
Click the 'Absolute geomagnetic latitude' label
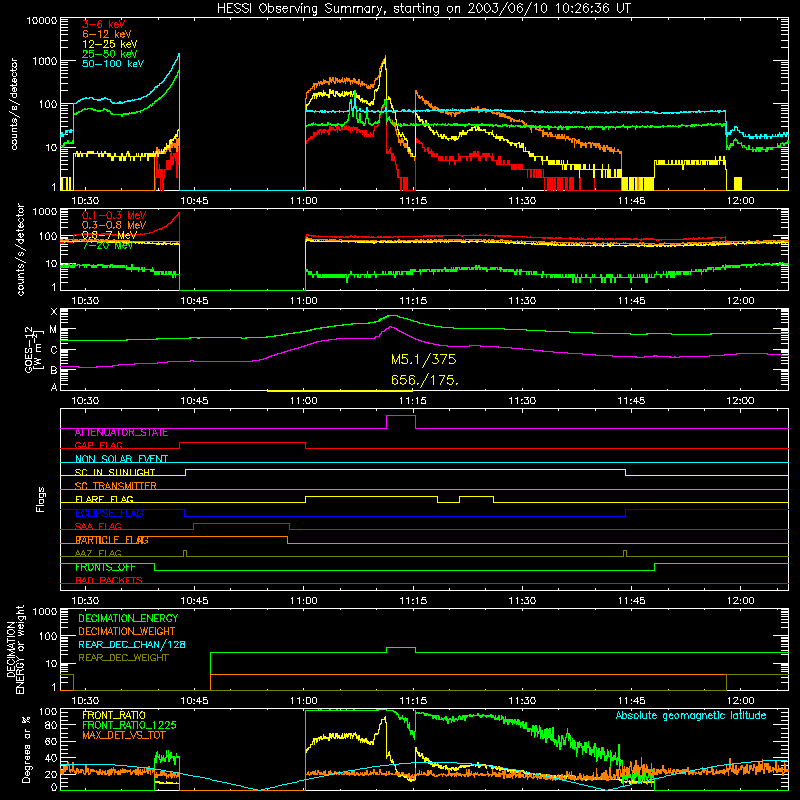coord(691,716)
